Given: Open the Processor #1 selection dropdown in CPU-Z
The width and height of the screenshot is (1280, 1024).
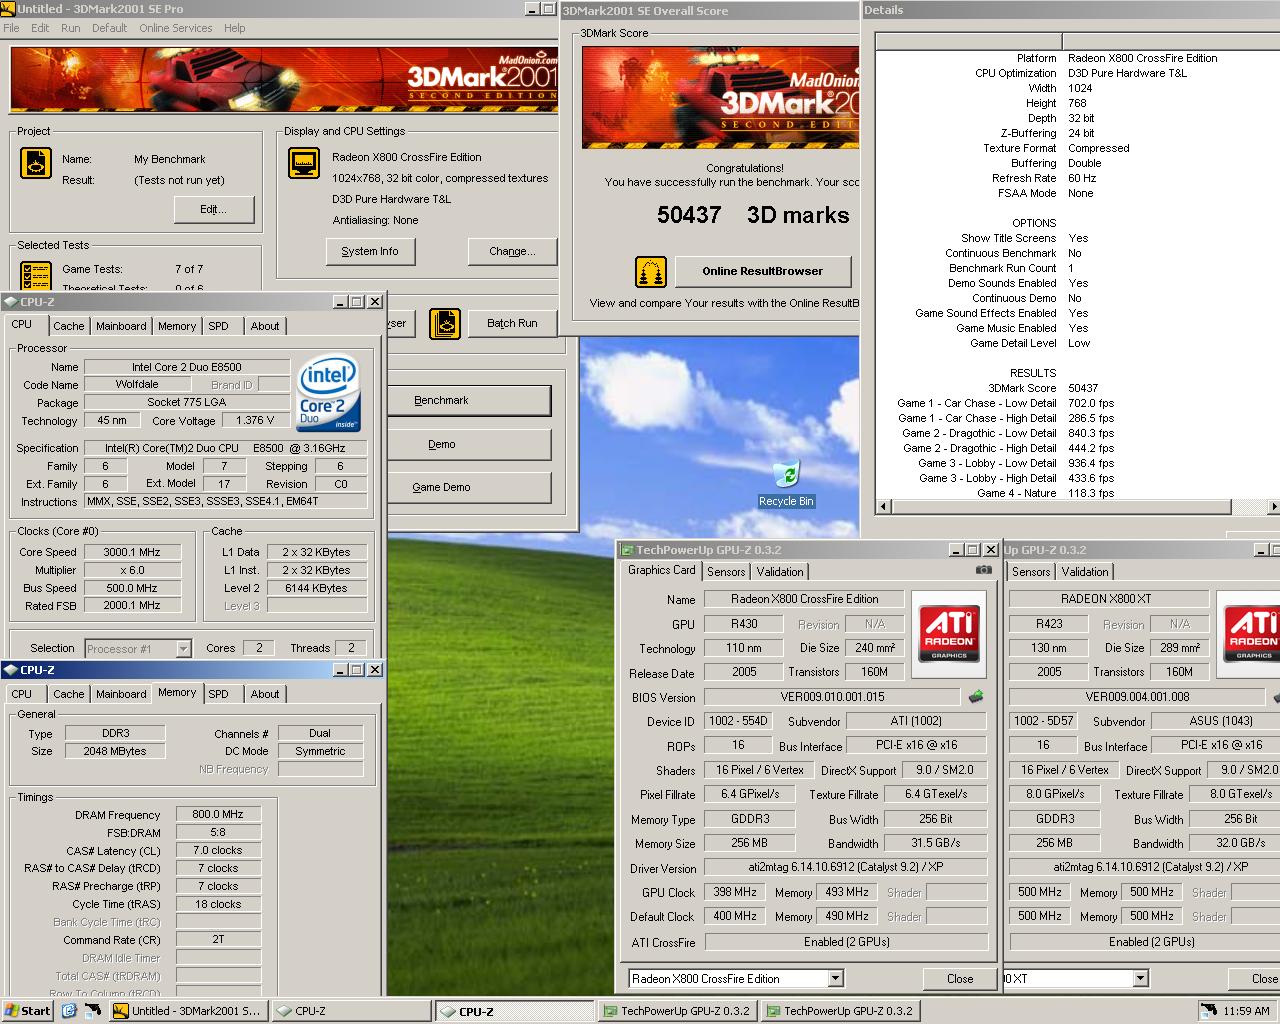Looking at the screenshot, I should (183, 649).
